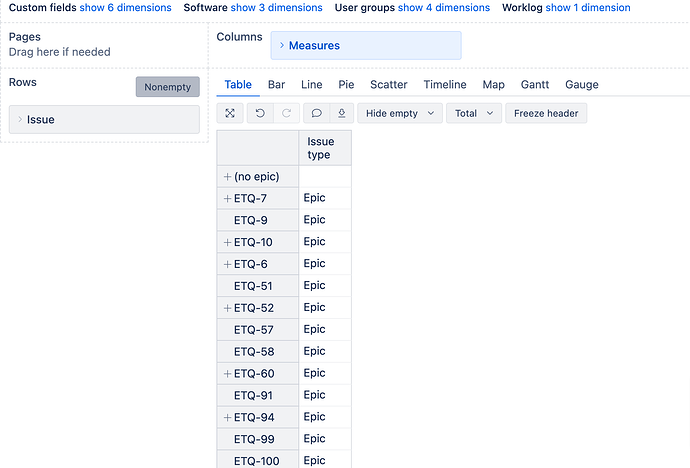Open the comment bubble icon

(316, 113)
